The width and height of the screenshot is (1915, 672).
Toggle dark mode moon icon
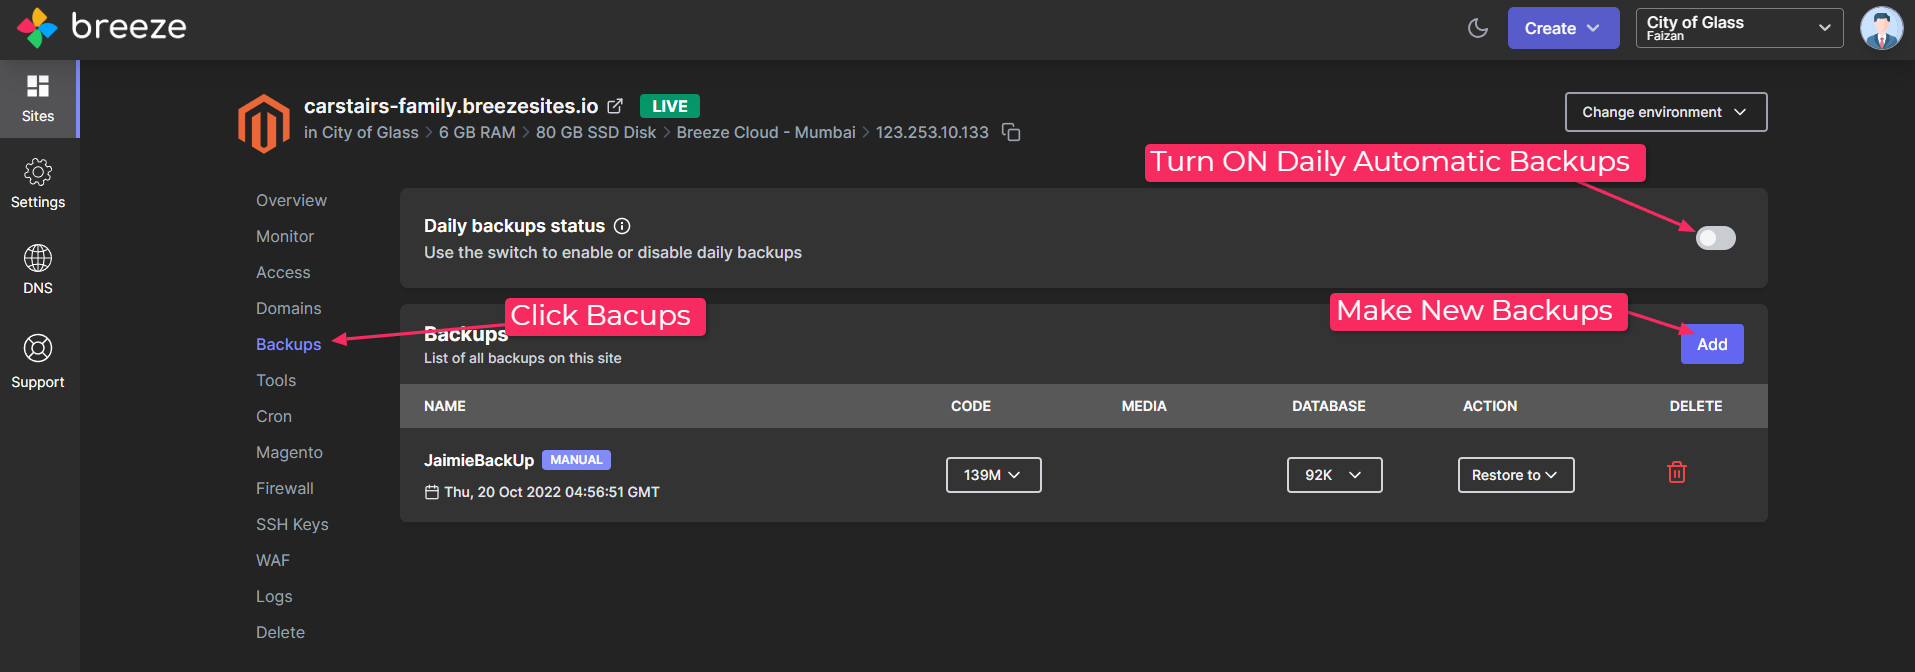[x=1478, y=28]
